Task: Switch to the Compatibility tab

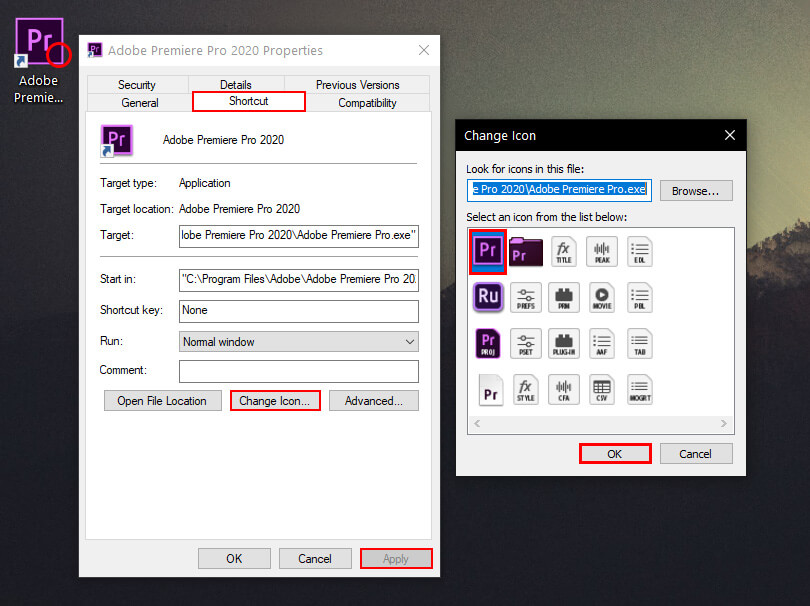Action: coord(367,103)
